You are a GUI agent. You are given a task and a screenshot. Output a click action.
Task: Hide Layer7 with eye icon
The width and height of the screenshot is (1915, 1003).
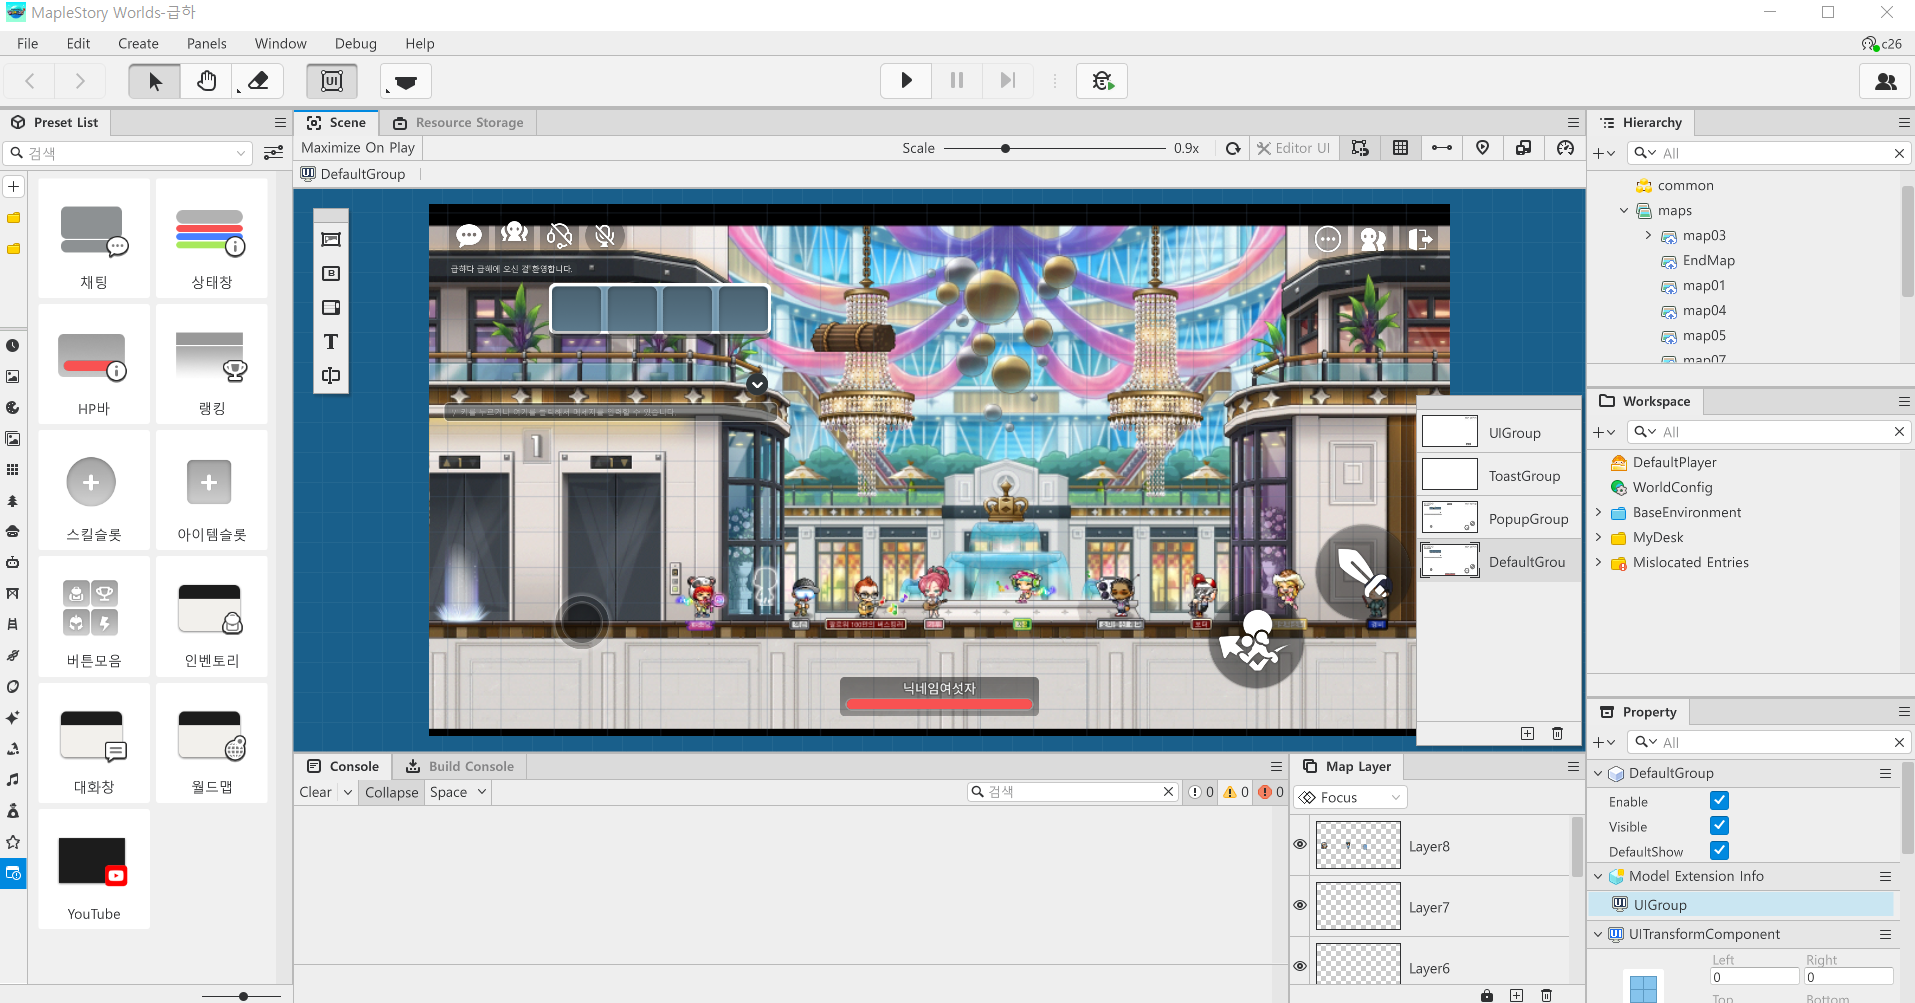click(x=1300, y=906)
